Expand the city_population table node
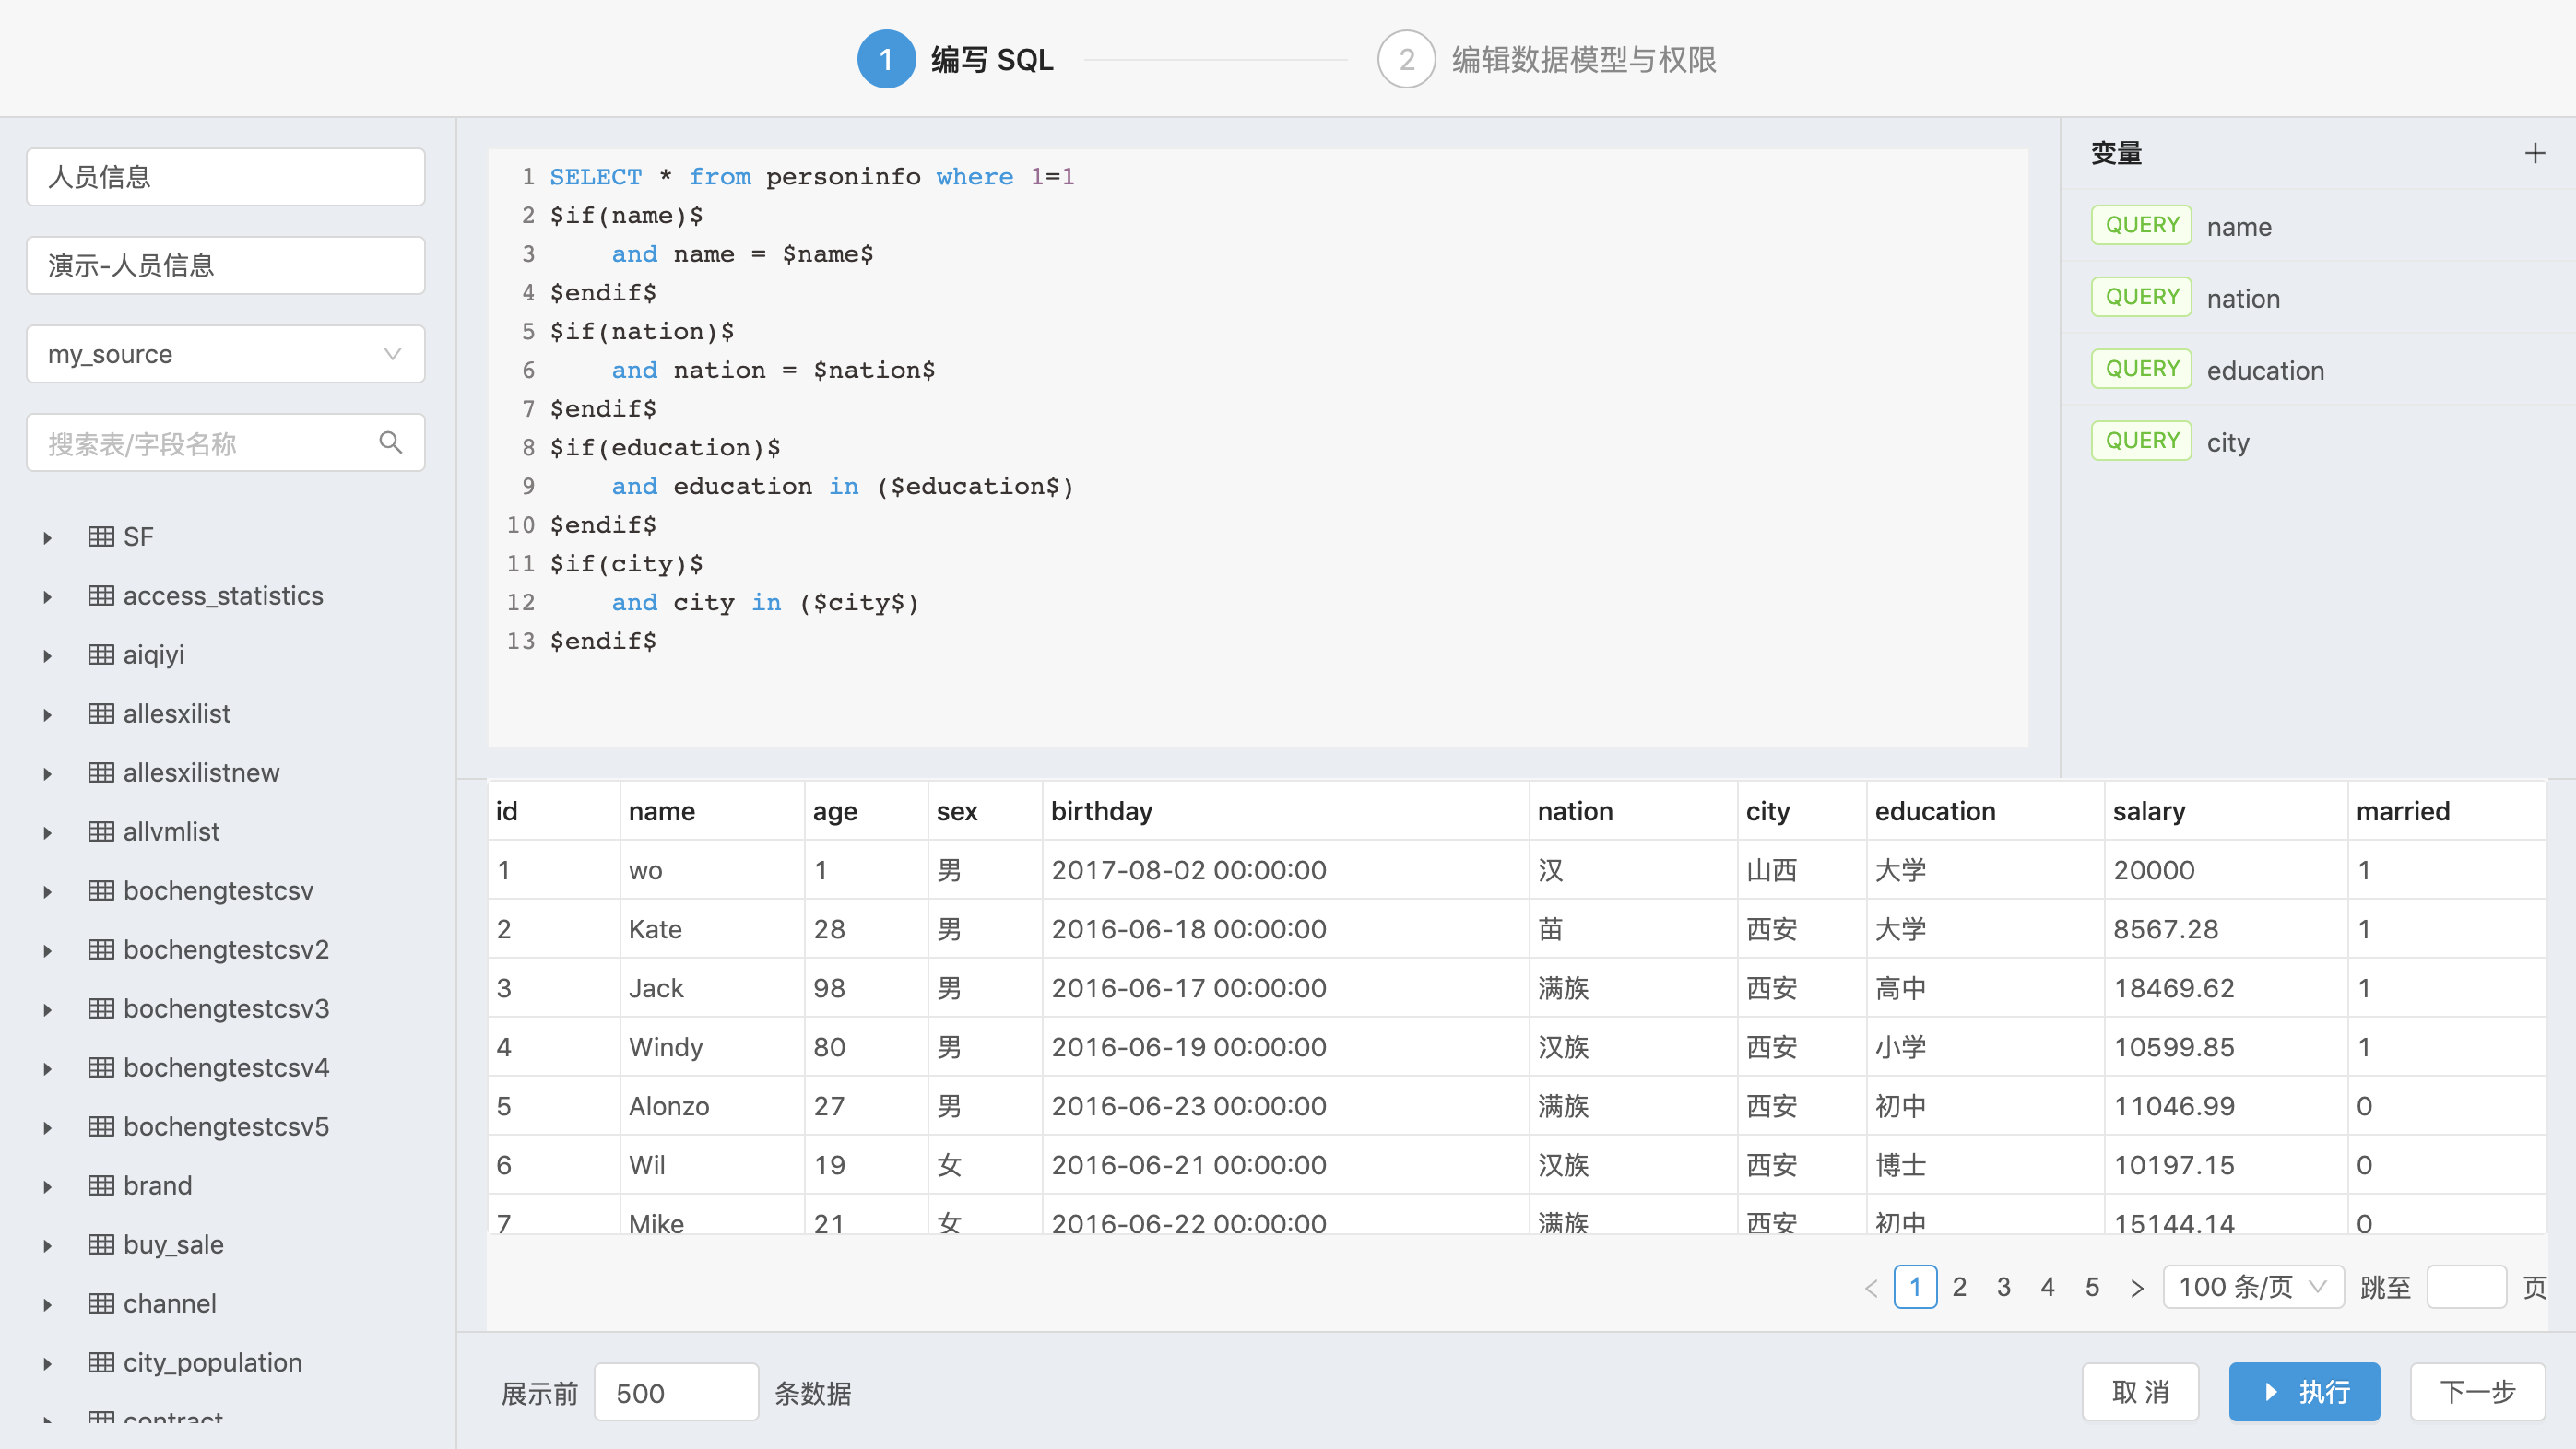Screen dimensions: 2576x1449 47,1363
